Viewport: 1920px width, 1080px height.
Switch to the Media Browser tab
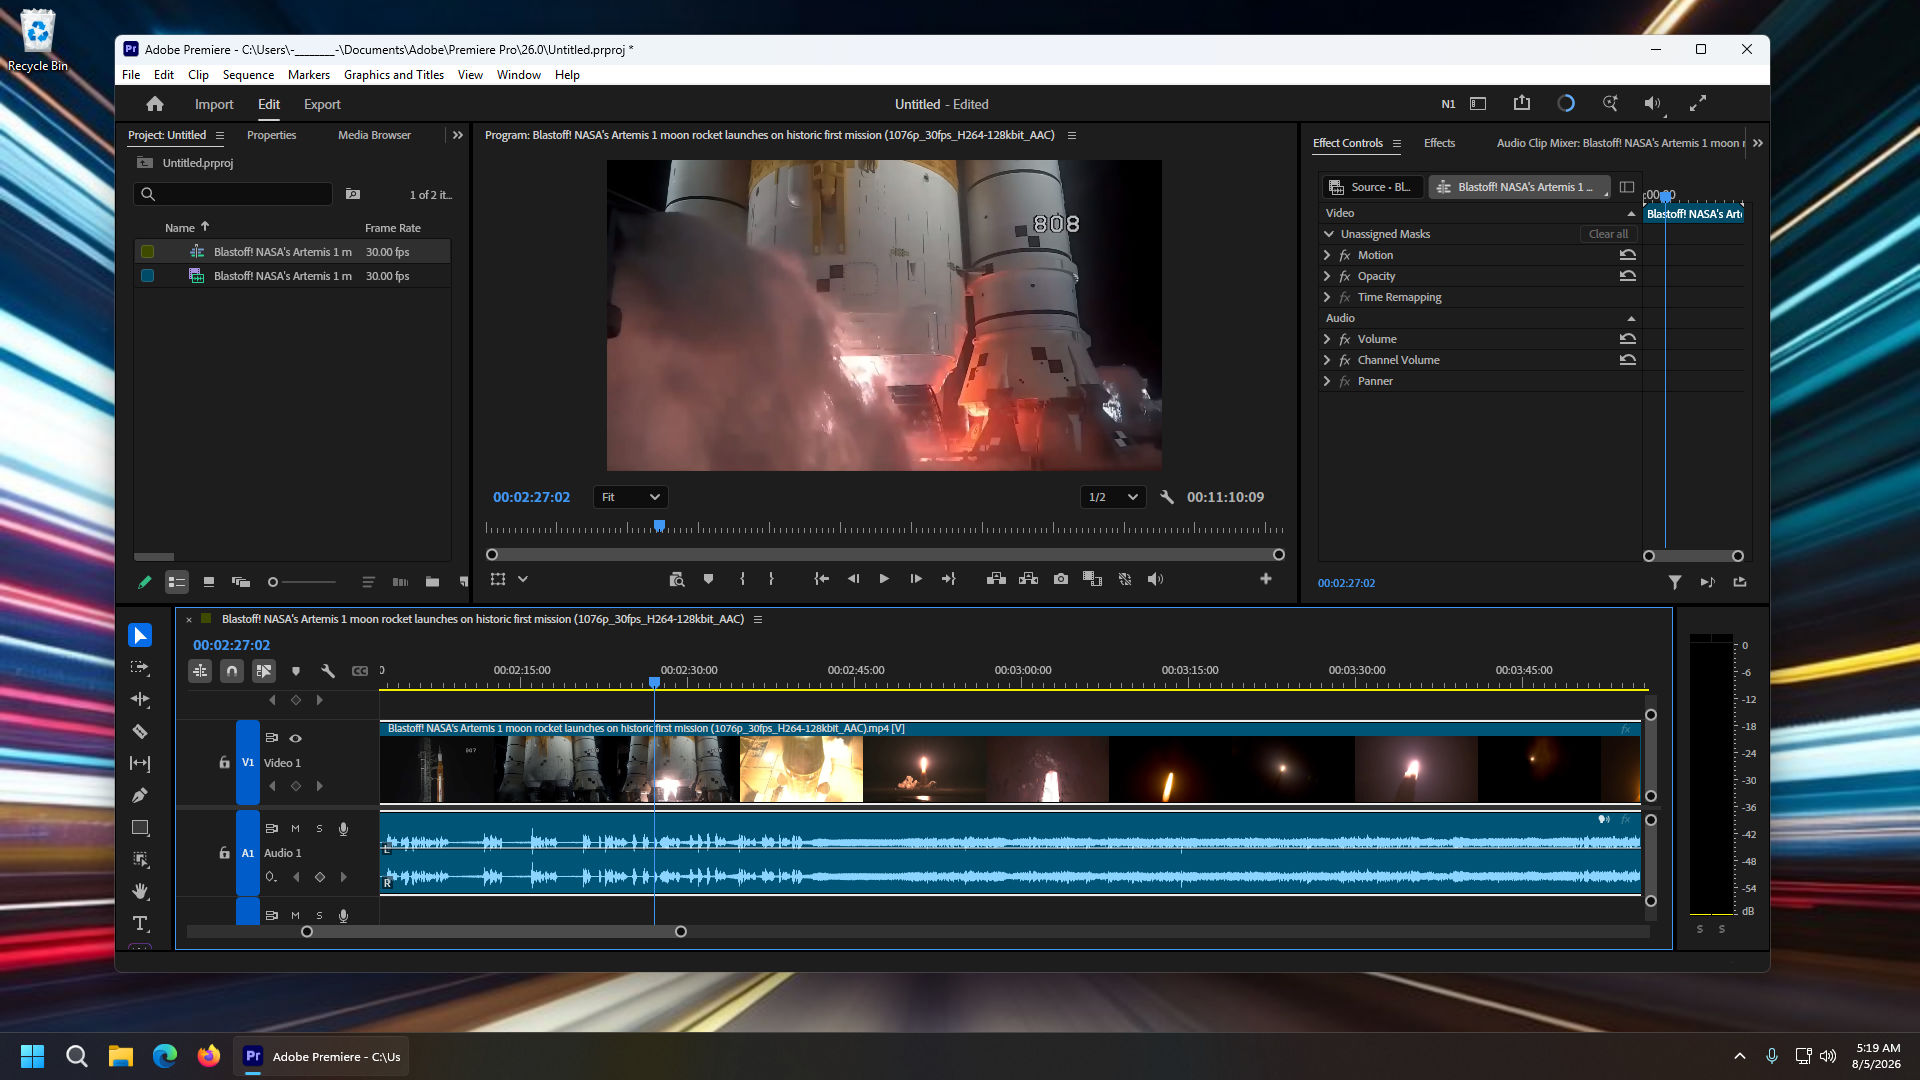point(374,135)
